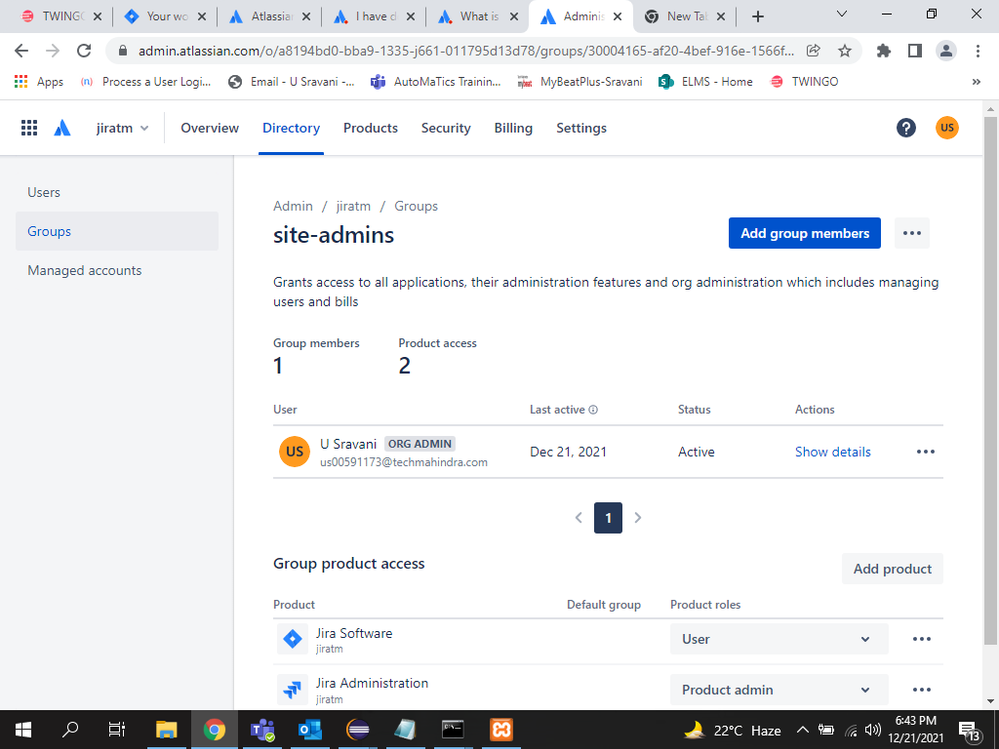Screen dimensions: 999x749
Task: Select the Directory tab
Action: pyautogui.click(x=291, y=128)
